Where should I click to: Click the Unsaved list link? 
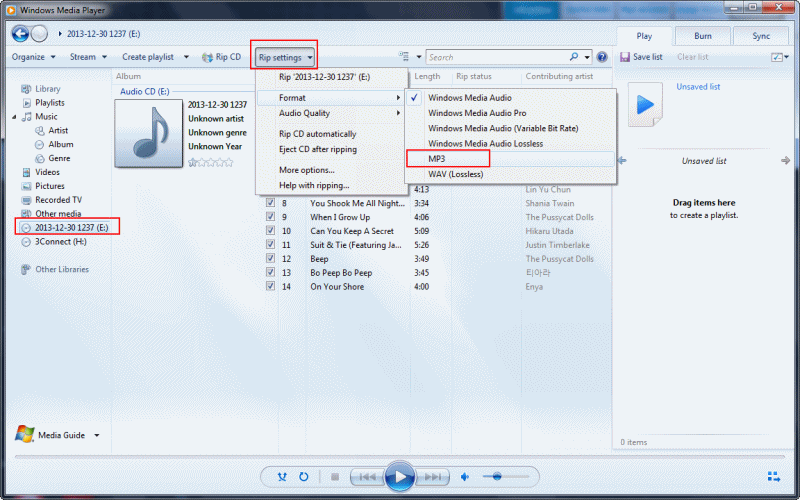(698, 87)
